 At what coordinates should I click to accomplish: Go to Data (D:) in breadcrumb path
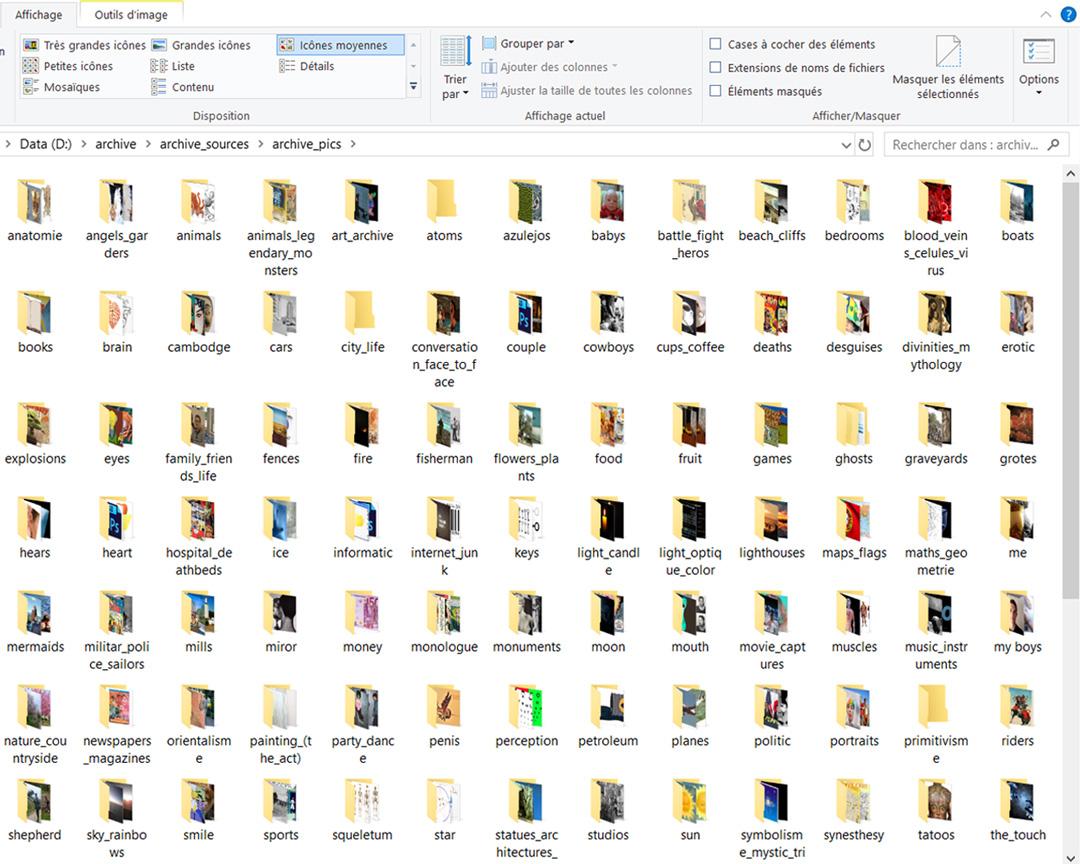tap(47, 144)
